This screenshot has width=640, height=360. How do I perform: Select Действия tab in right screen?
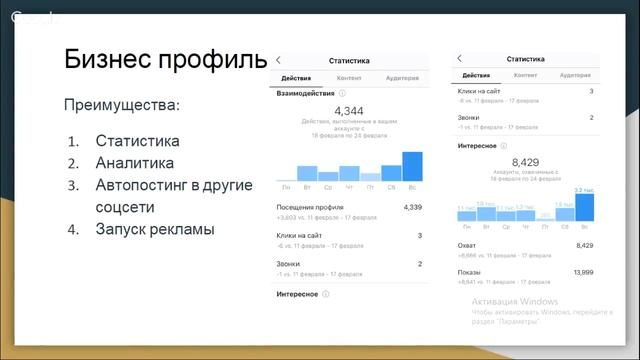click(476, 76)
